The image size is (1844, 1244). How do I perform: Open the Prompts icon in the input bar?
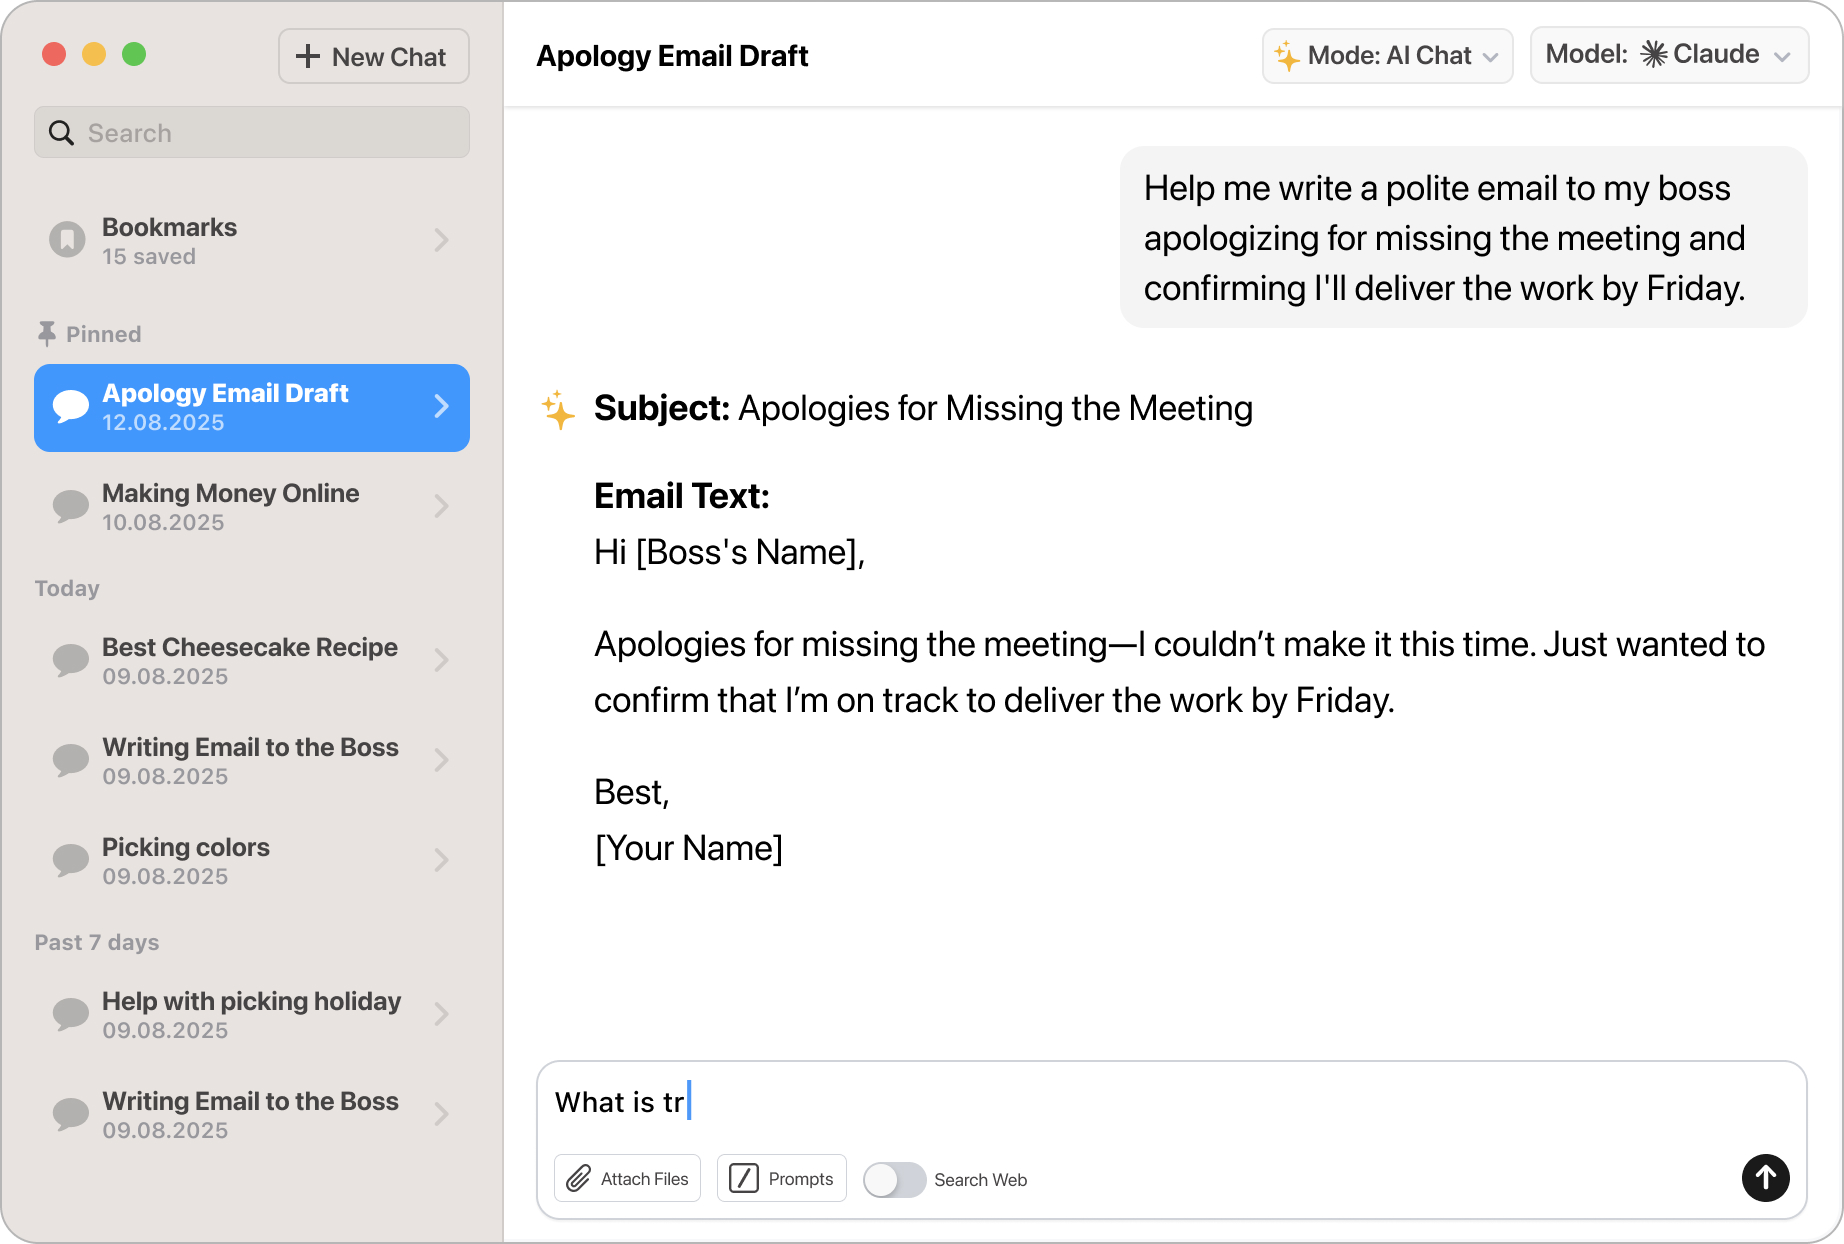click(744, 1178)
